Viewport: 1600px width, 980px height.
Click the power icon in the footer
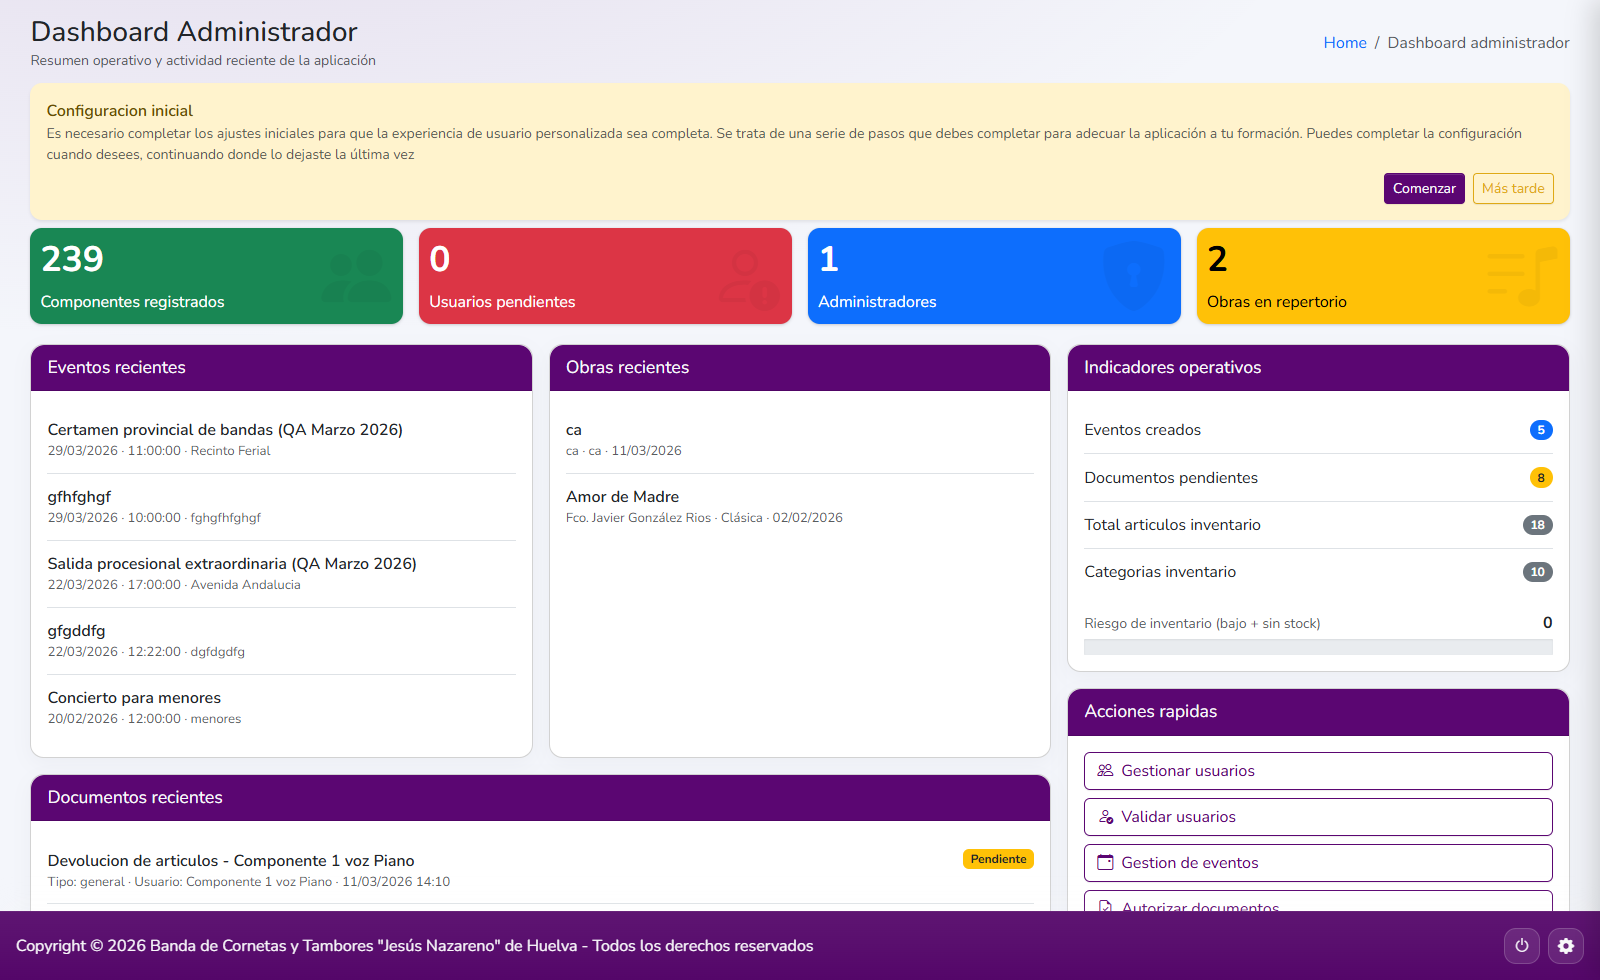pos(1521,945)
